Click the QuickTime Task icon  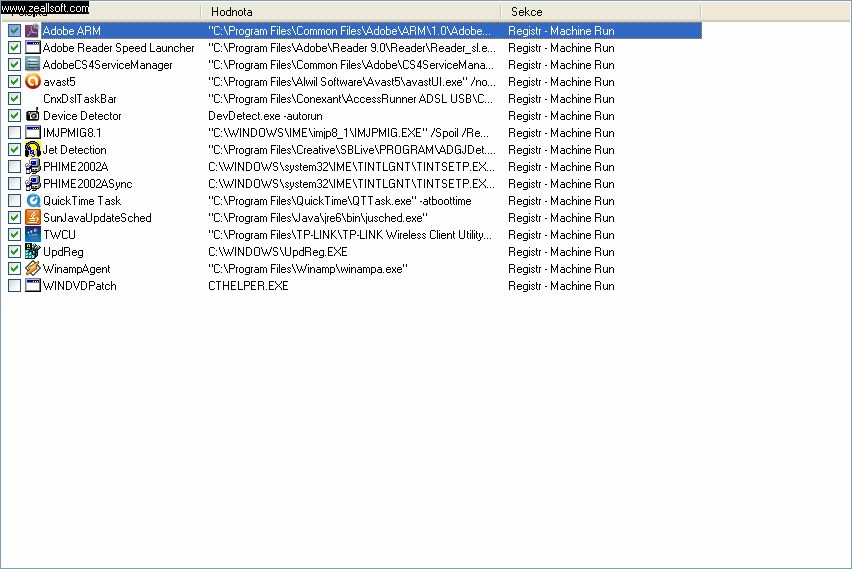(33, 201)
